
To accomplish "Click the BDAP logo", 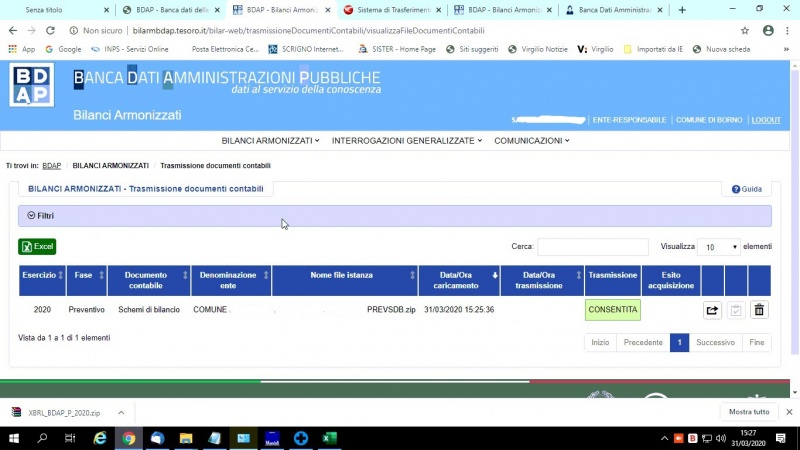I will pyautogui.click(x=32, y=85).
